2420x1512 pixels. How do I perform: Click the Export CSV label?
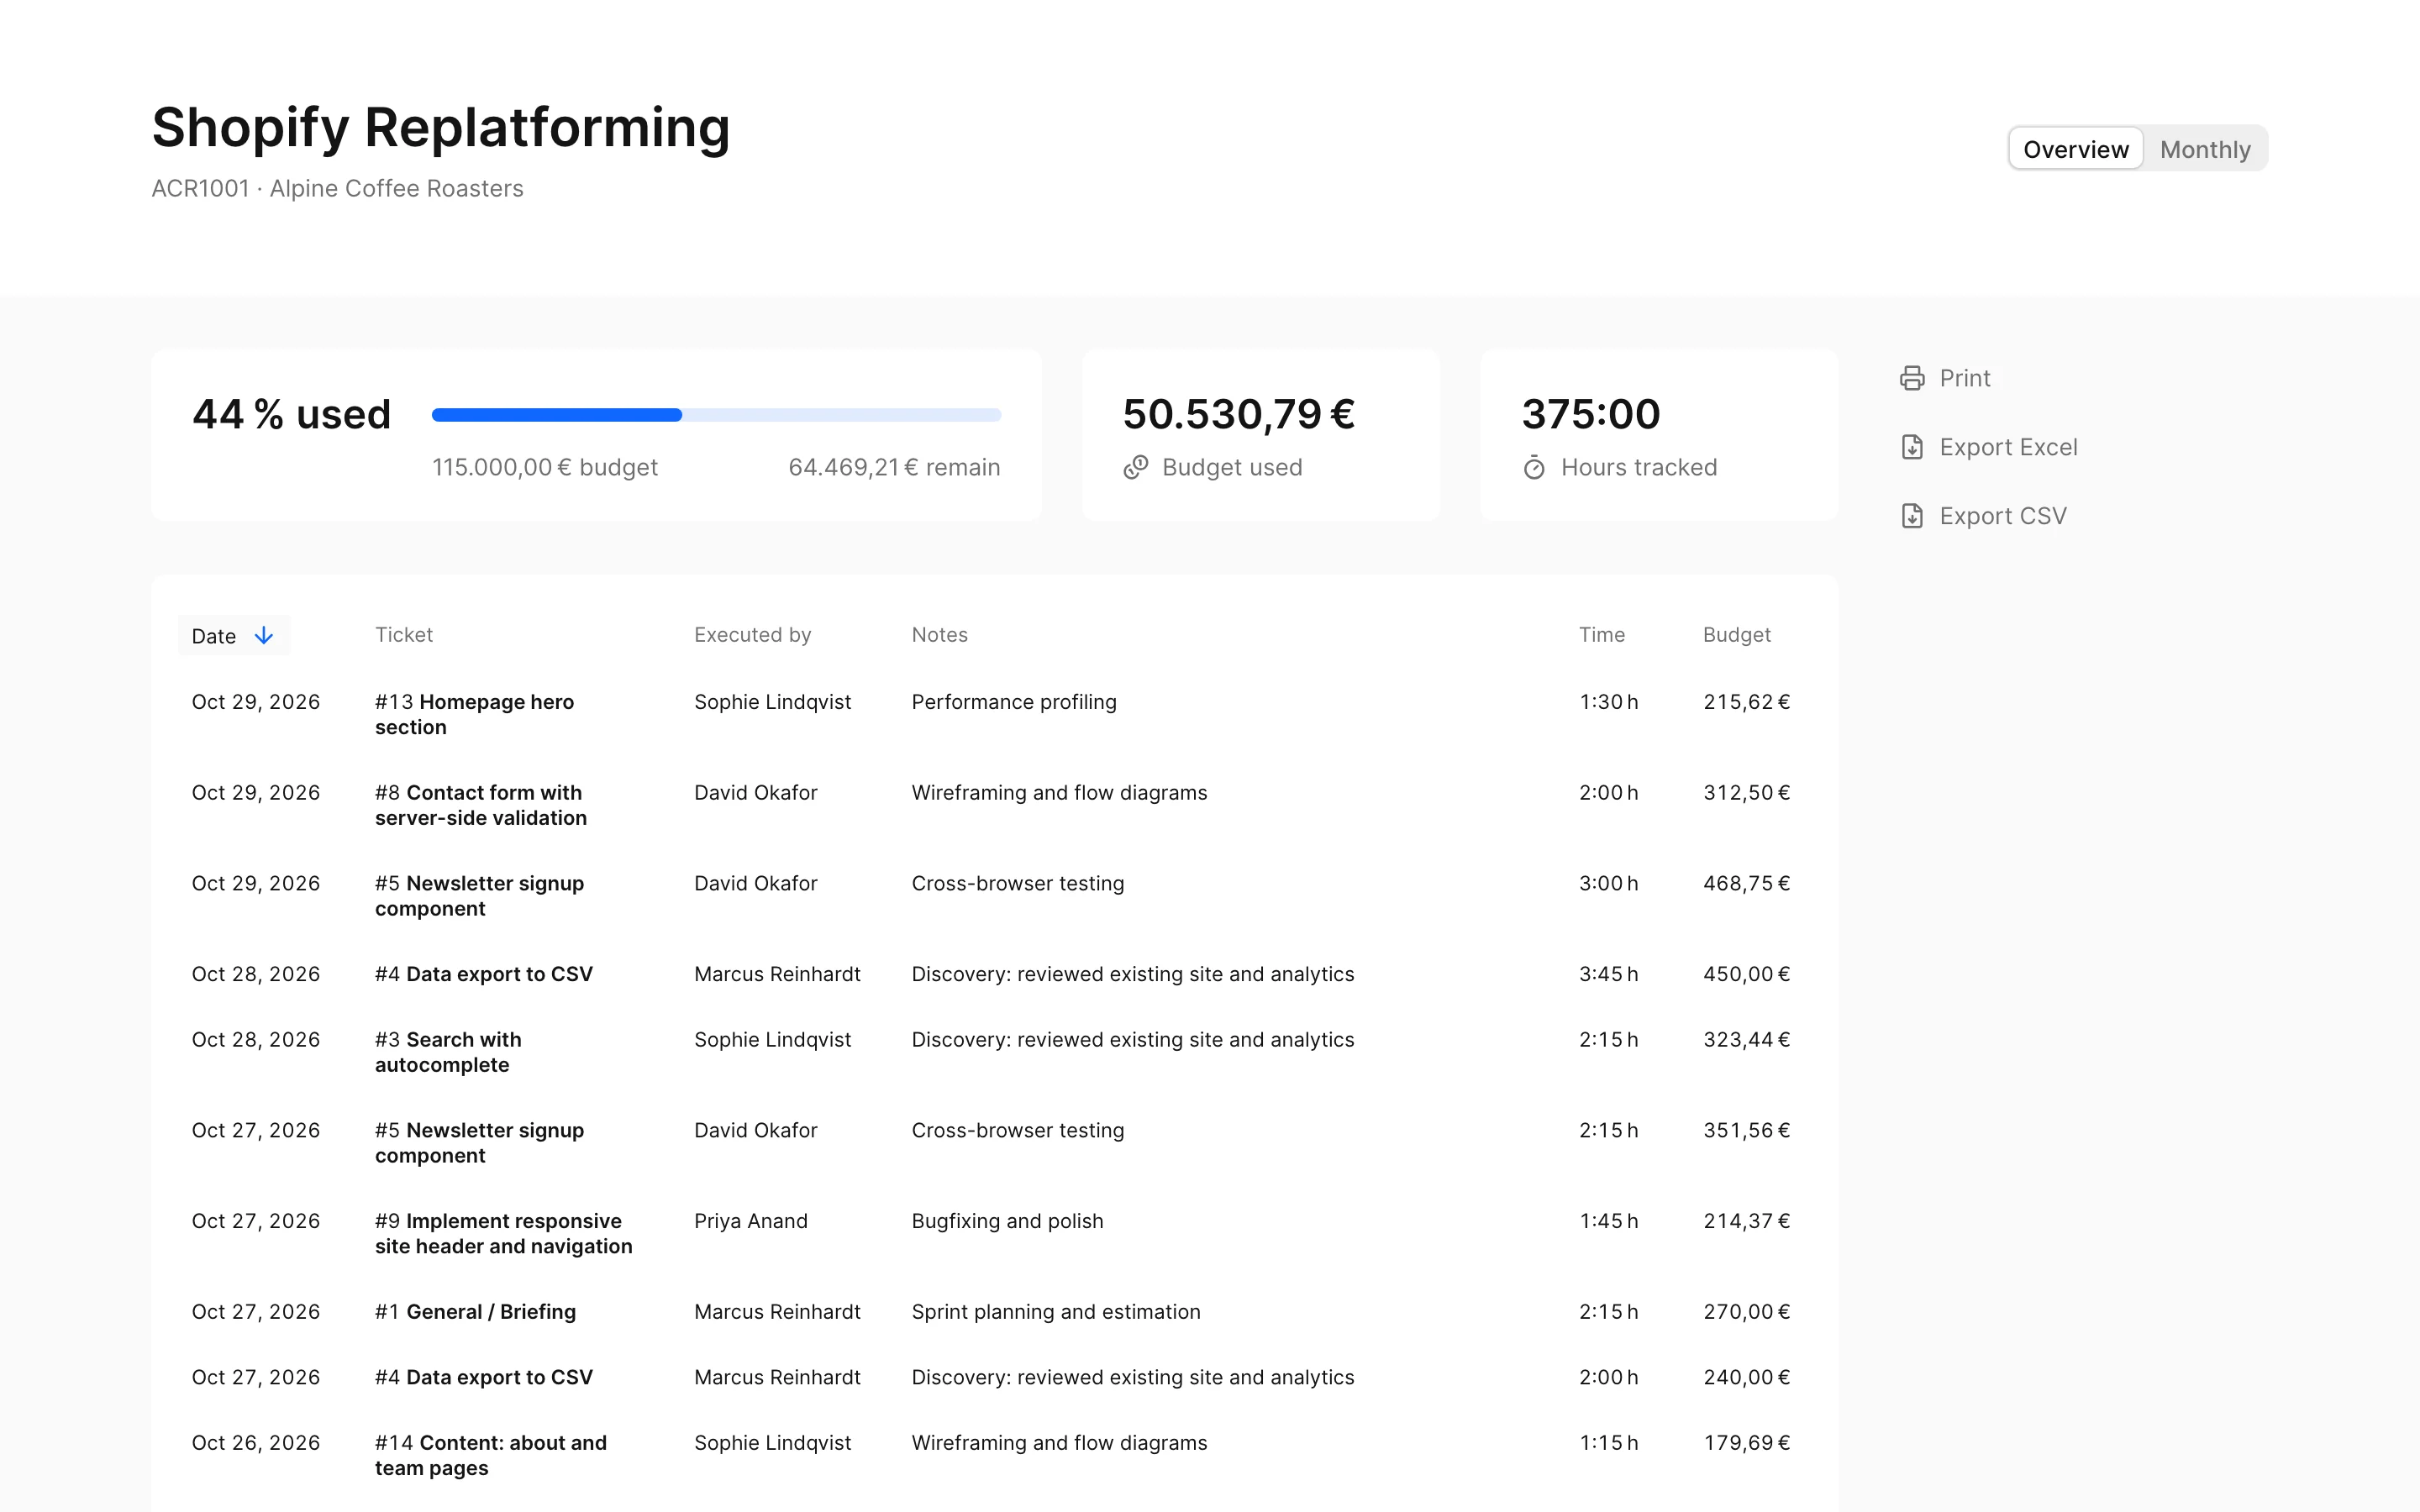click(x=2003, y=516)
